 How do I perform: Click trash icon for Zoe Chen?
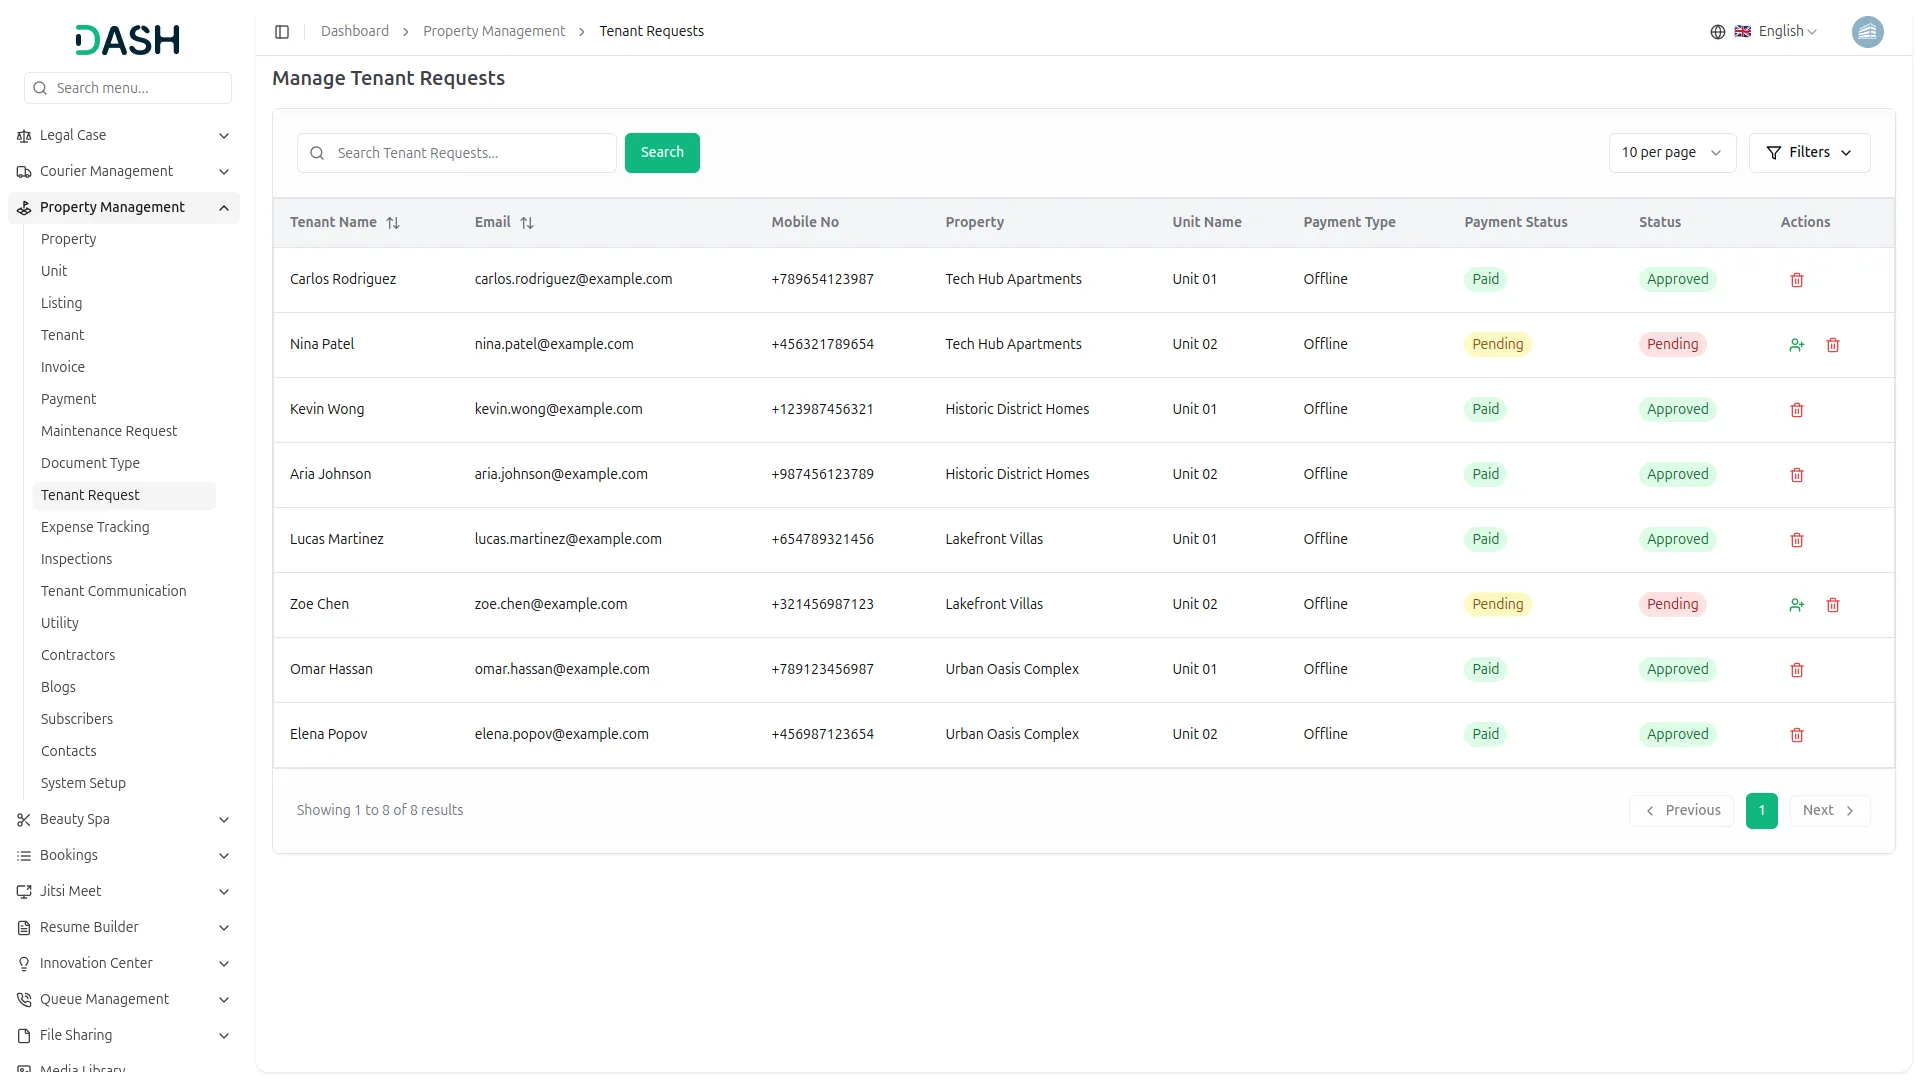click(1832, 605)
